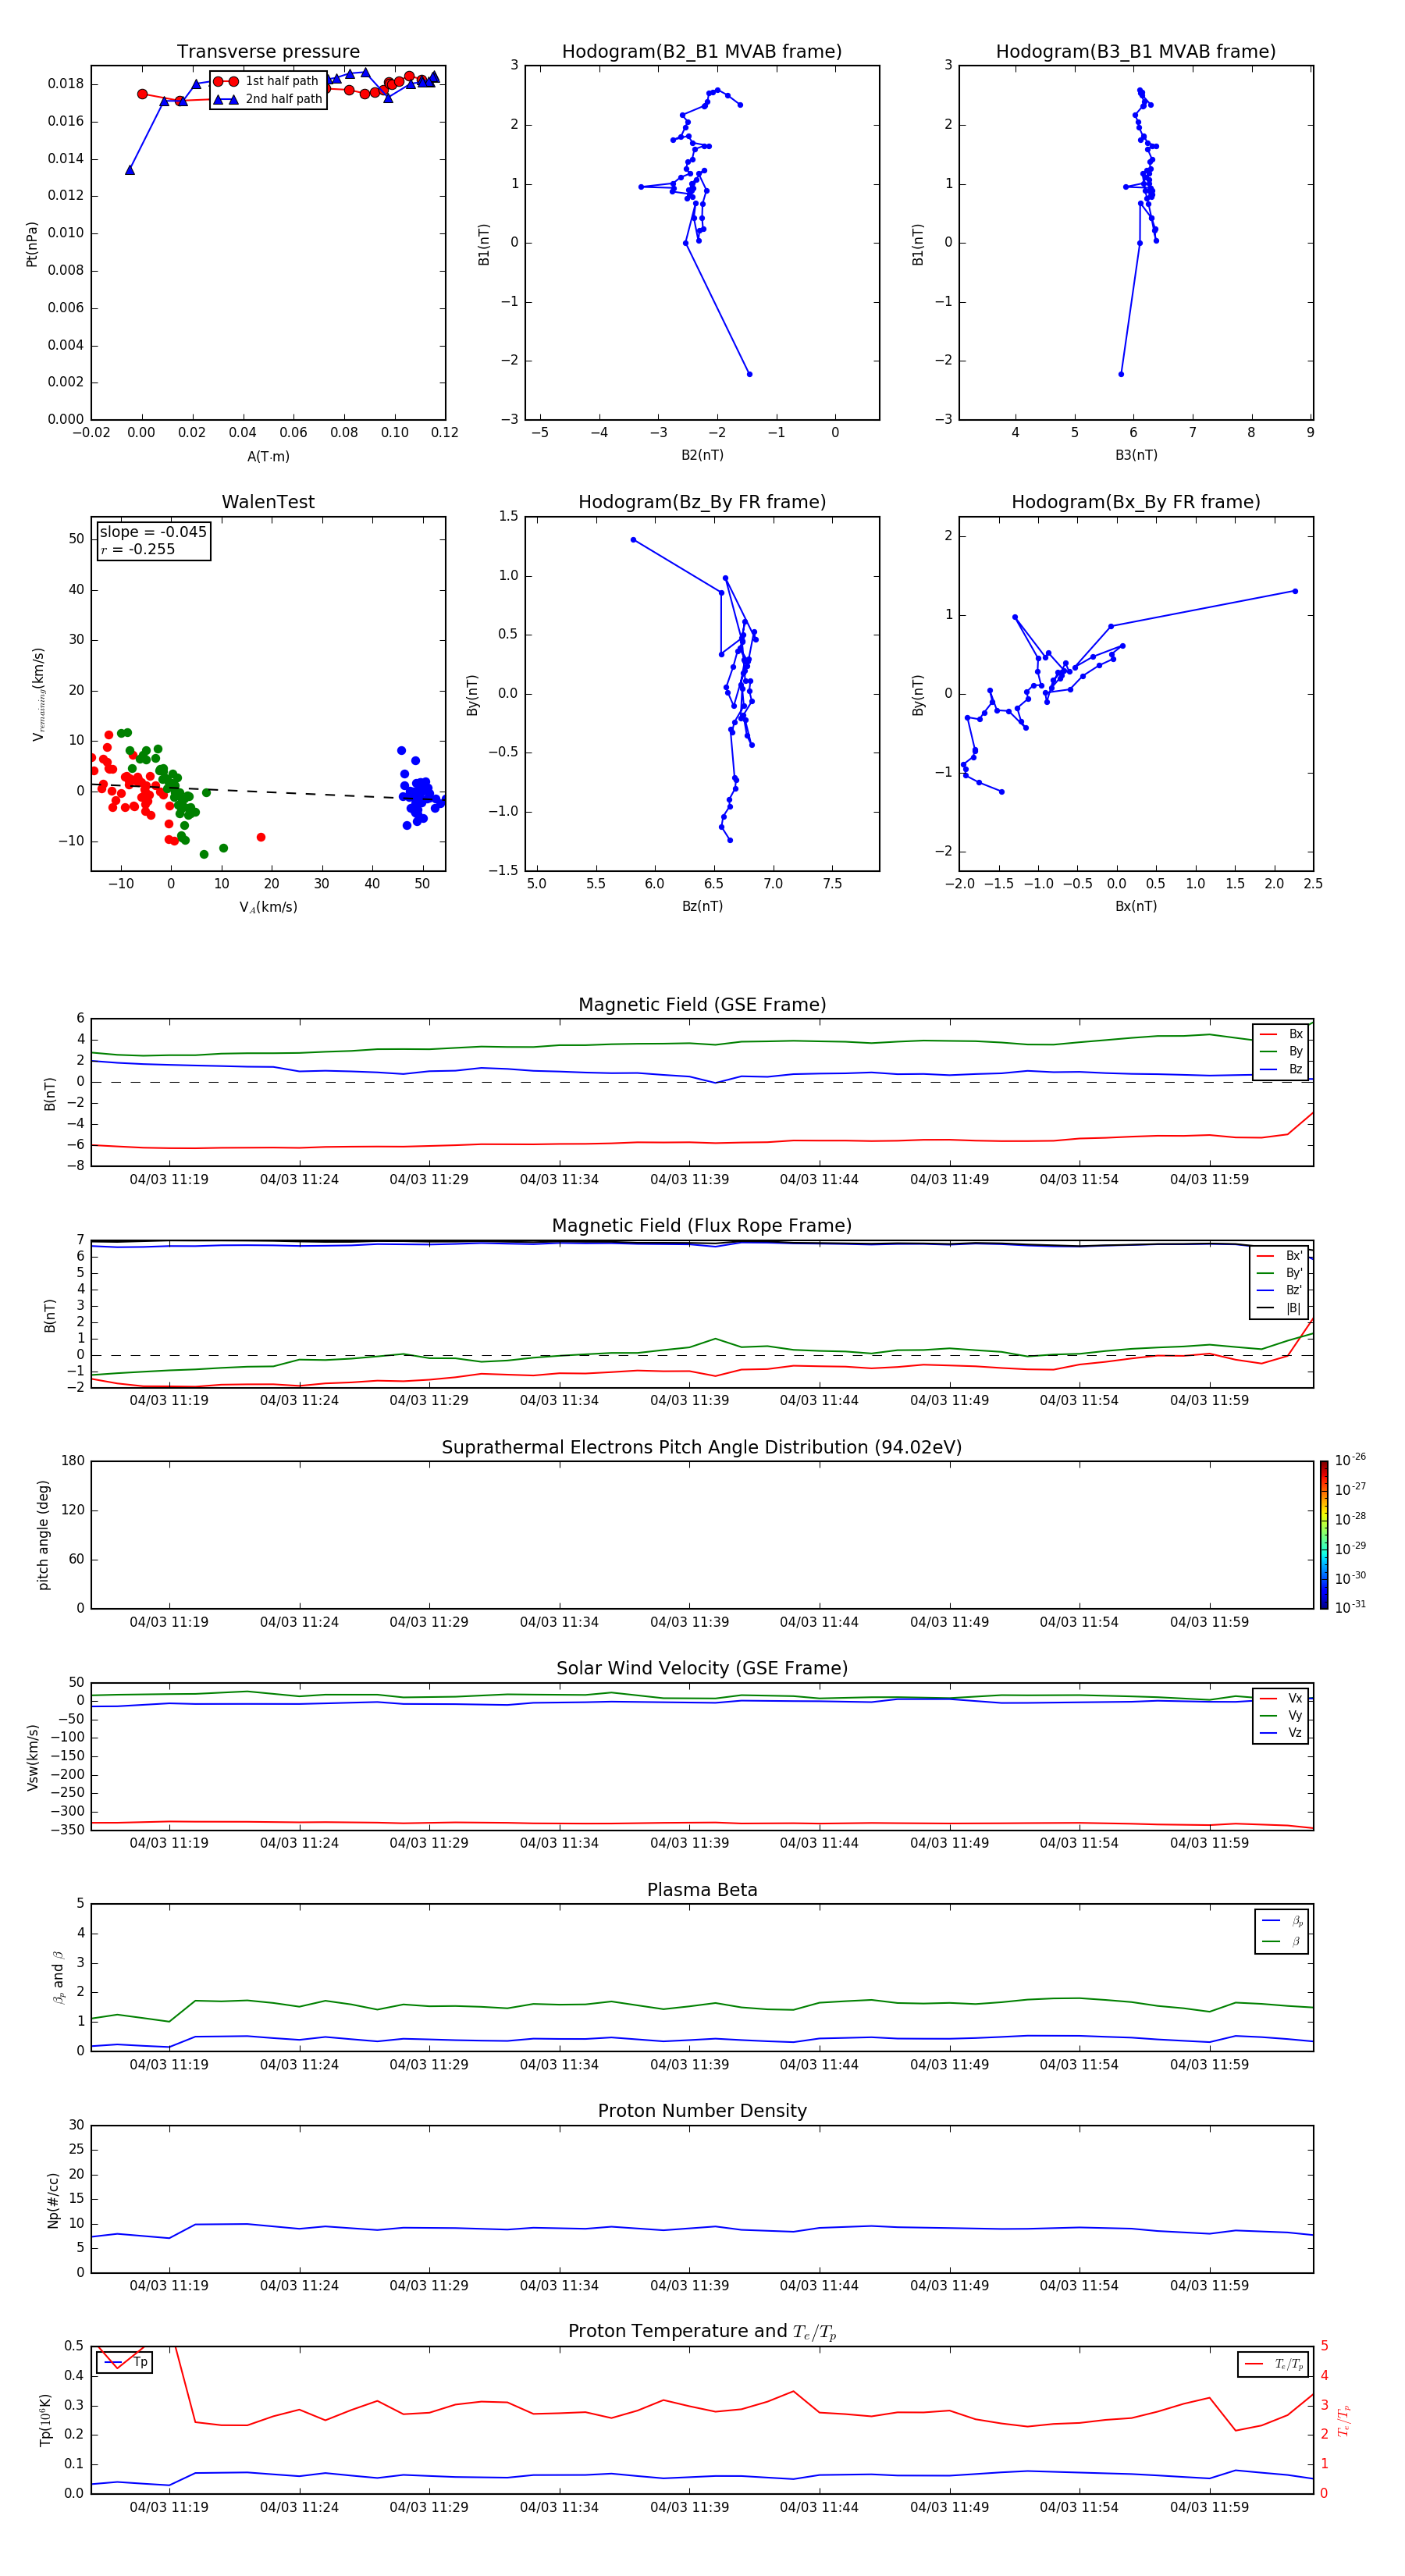Image resolution: width=1405 pixels, height=2576 pixels.
Task: Select the "r = -0.255" correlation annotation
Action: tap(138, 549)
